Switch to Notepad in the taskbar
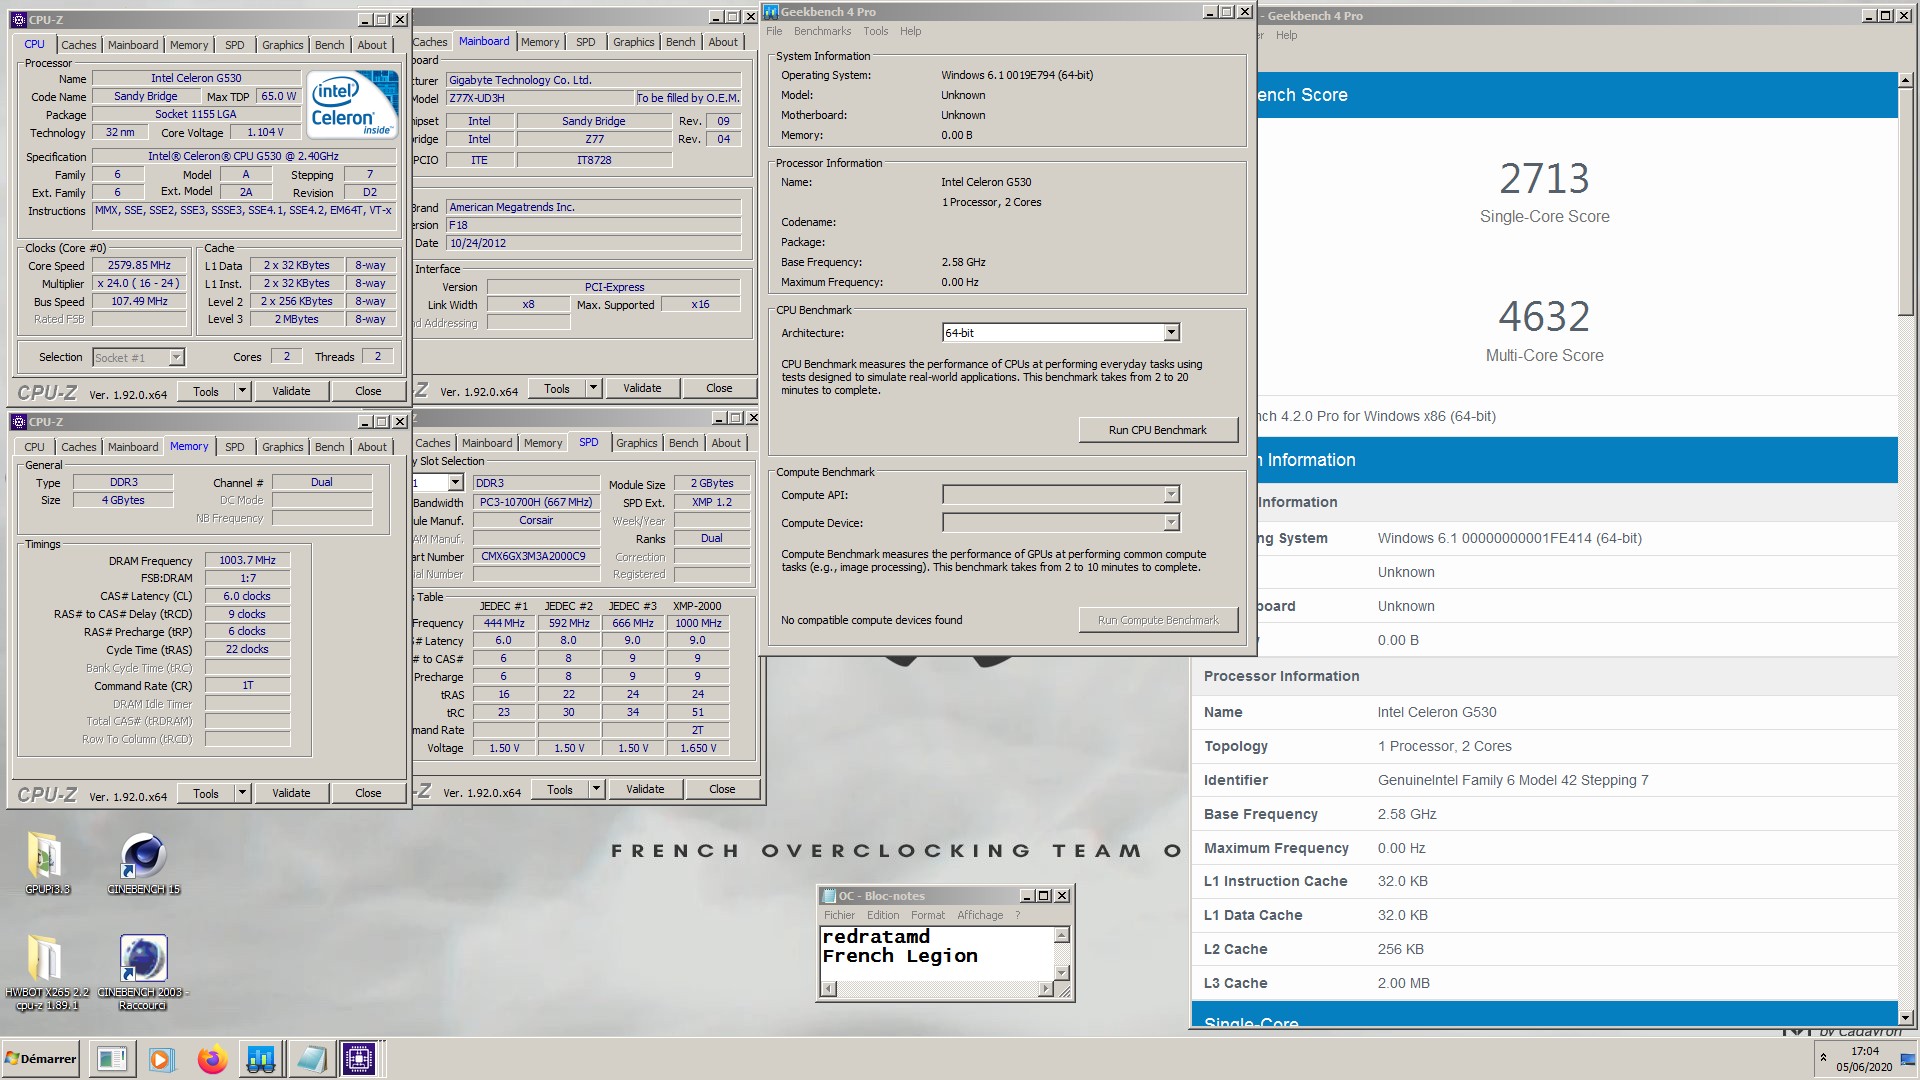The width and height of the screenshot is (1920, 1080). 311,1059
